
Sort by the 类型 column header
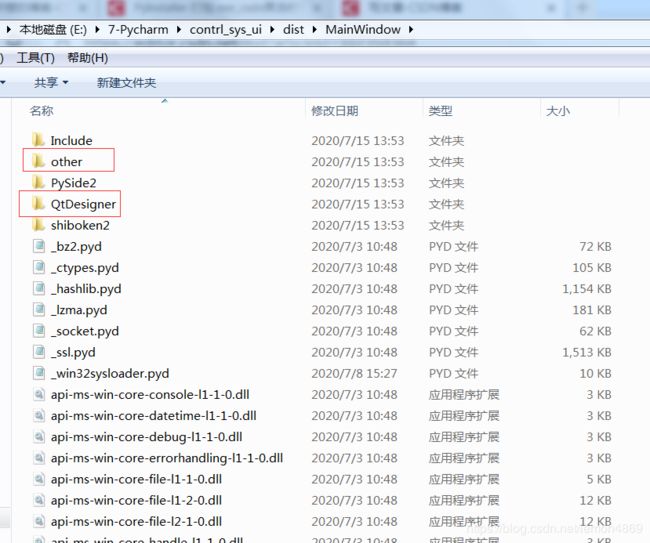[440, 111]
